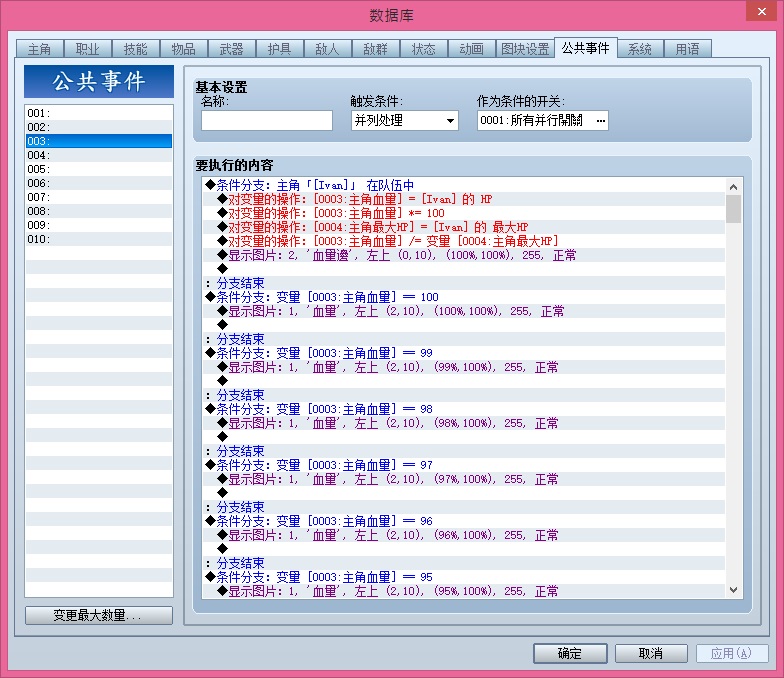This screenshot has width=784, height=678.
Task: Switch to the 主角 tab
Action: pyautogui.click(x=40, y=49)
